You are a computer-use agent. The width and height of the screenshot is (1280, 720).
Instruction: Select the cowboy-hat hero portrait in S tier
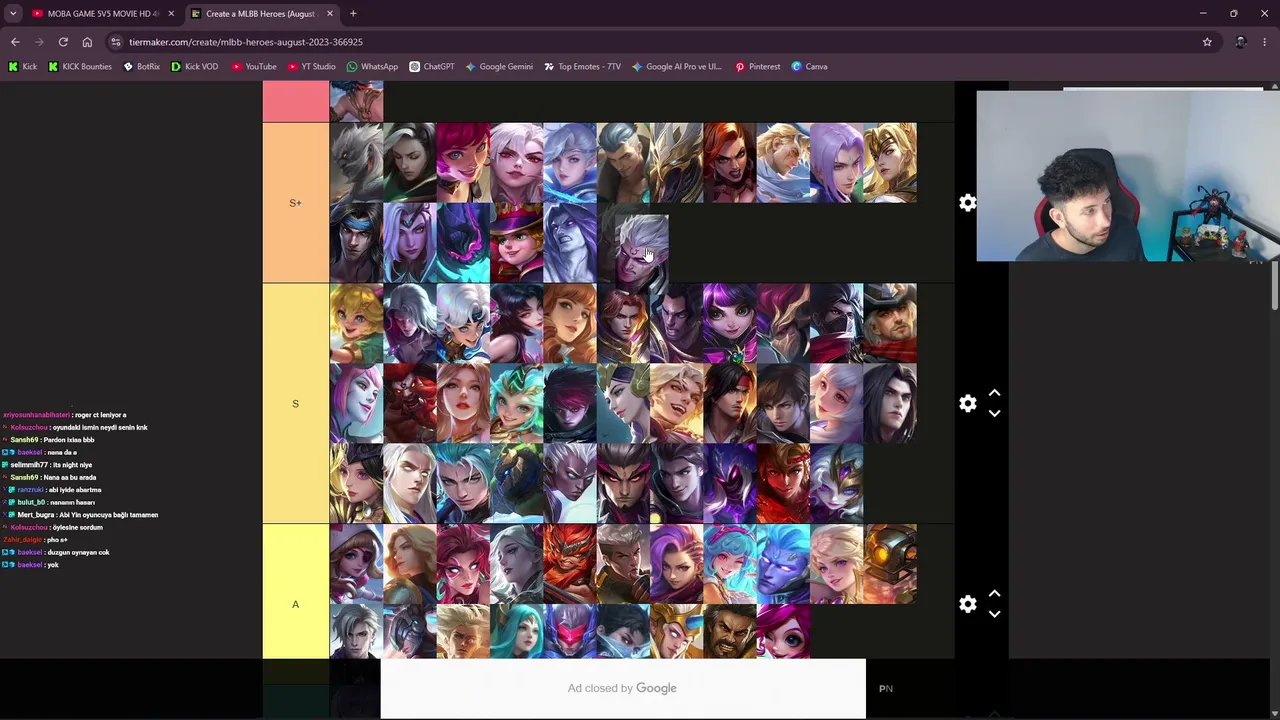(890, 323)
